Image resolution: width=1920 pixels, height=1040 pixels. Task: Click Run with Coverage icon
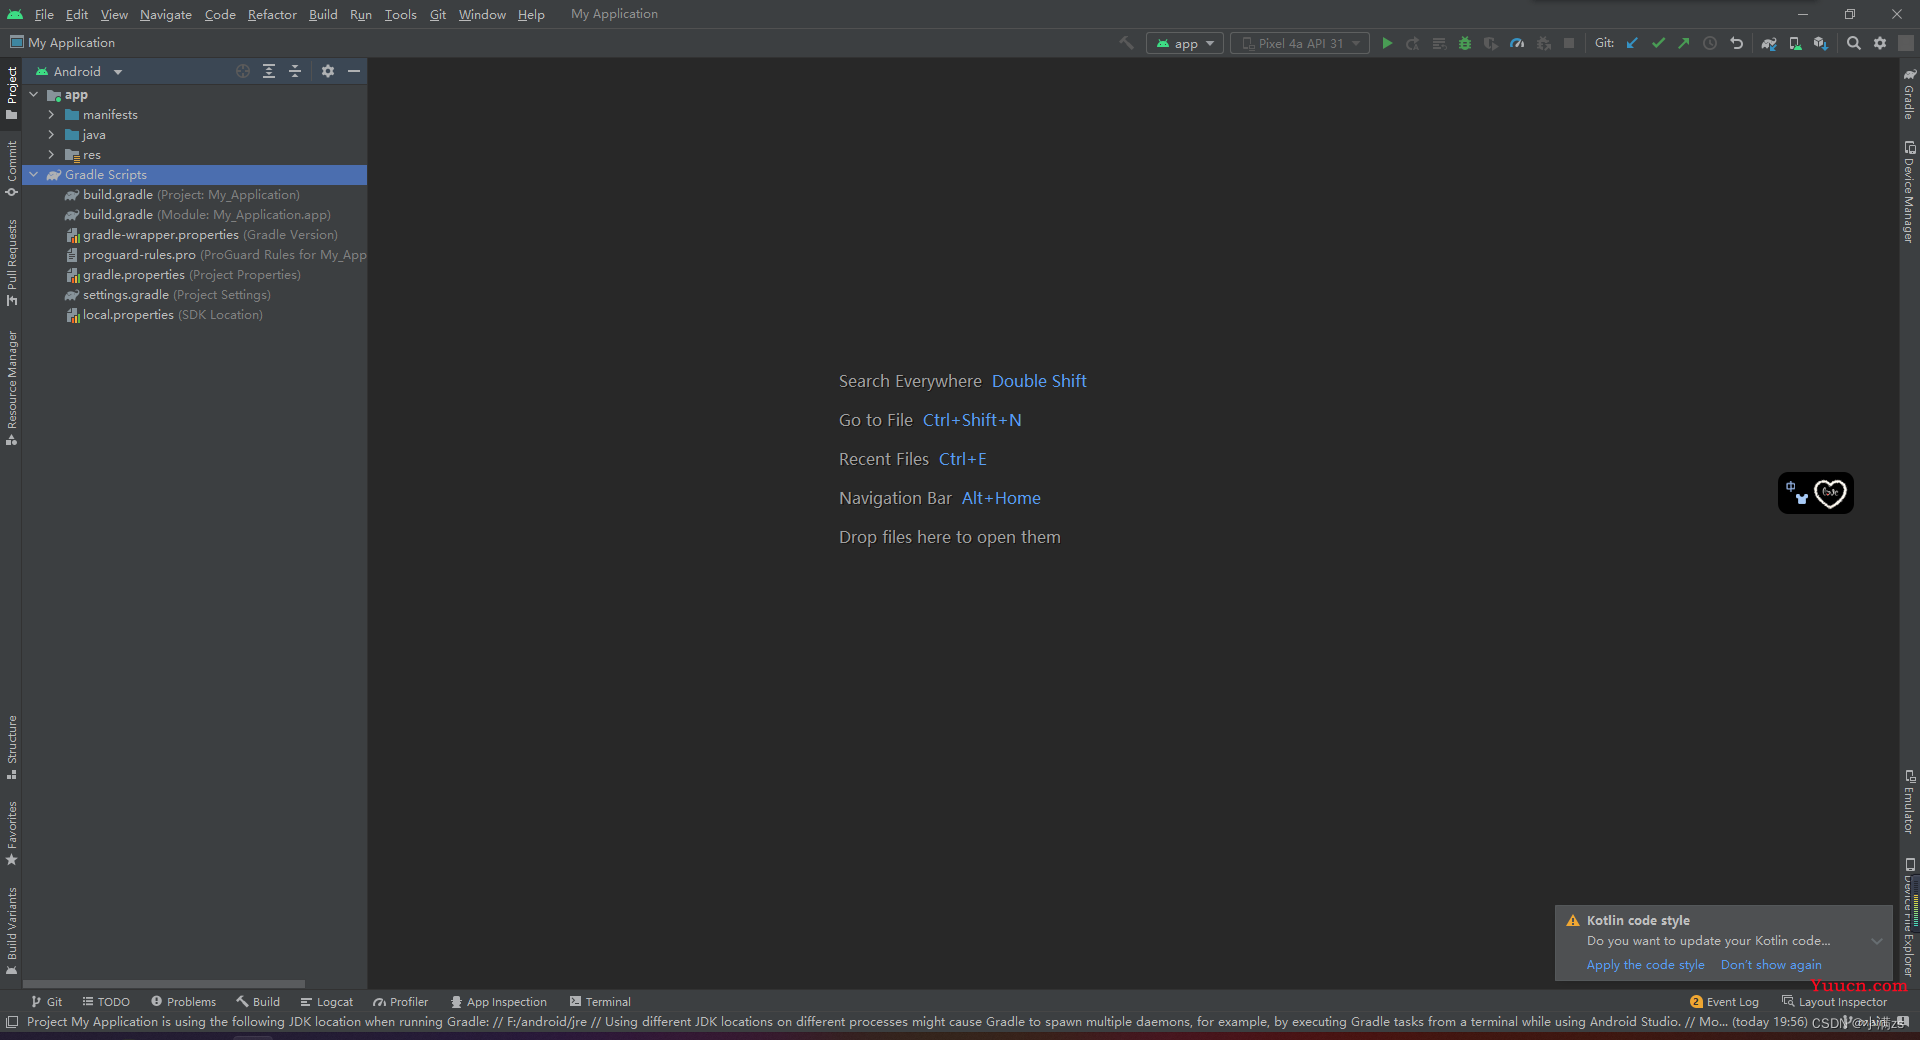point(1491,43)
